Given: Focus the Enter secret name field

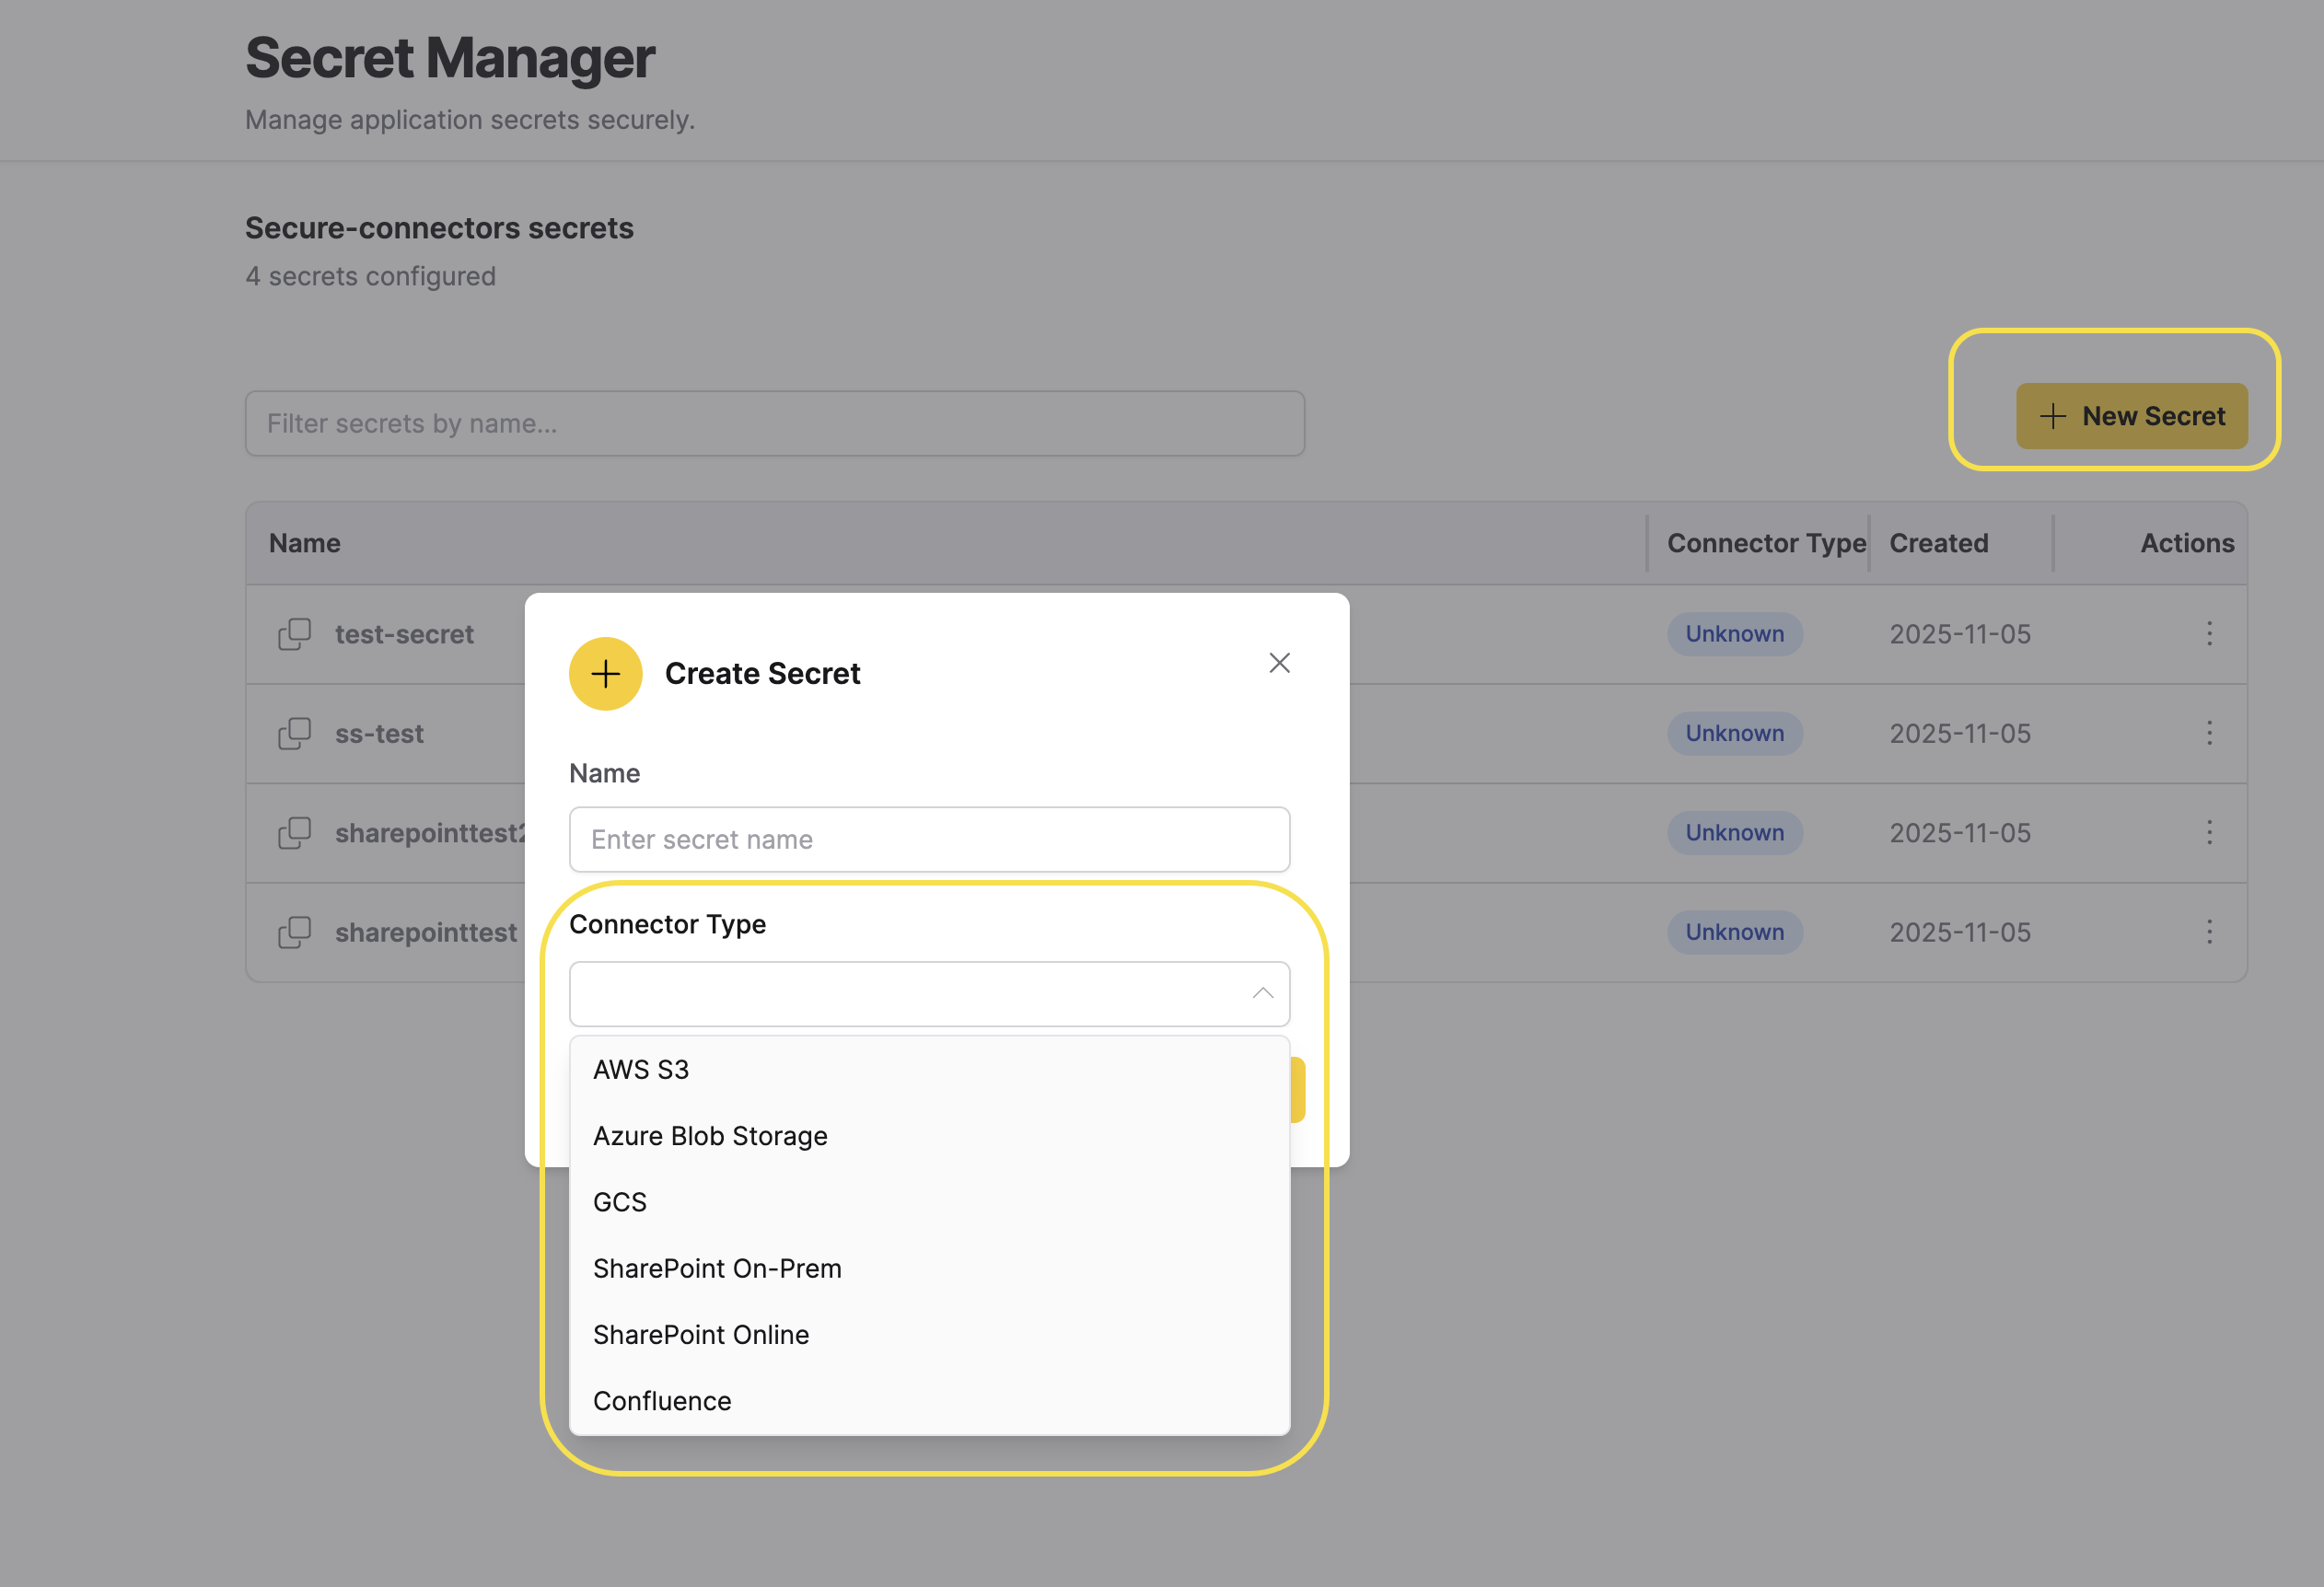Looking at the screenshot, I should (x=928, y=839).
